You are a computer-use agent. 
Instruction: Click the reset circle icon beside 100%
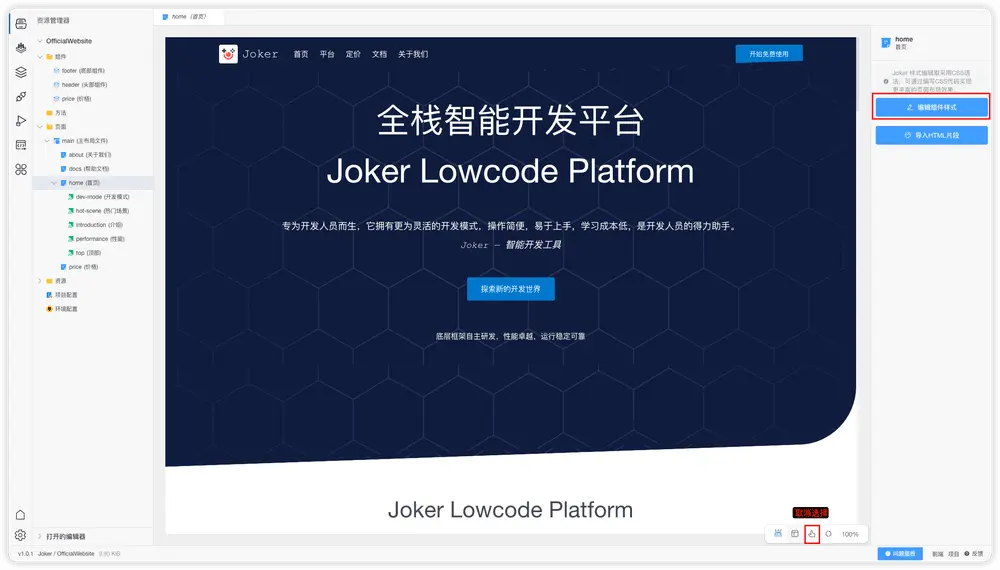(x=828, y=534)
